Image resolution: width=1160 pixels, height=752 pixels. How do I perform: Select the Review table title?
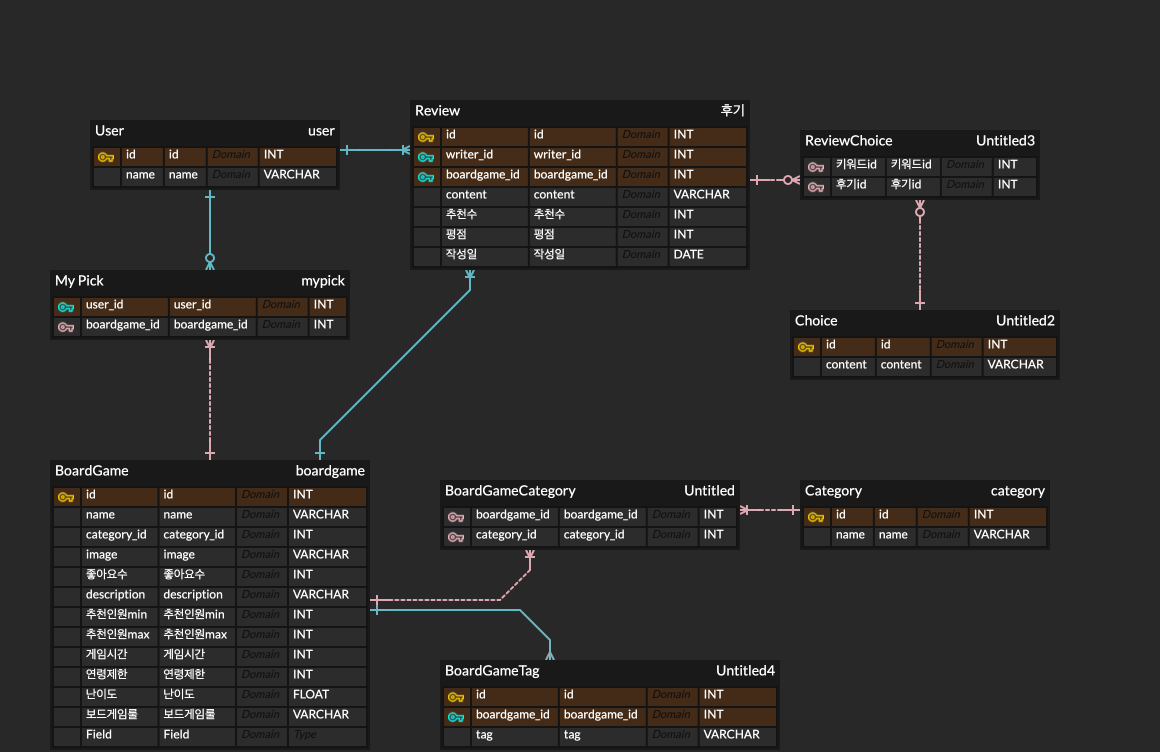pyautogui.click(x=437, y=111)
